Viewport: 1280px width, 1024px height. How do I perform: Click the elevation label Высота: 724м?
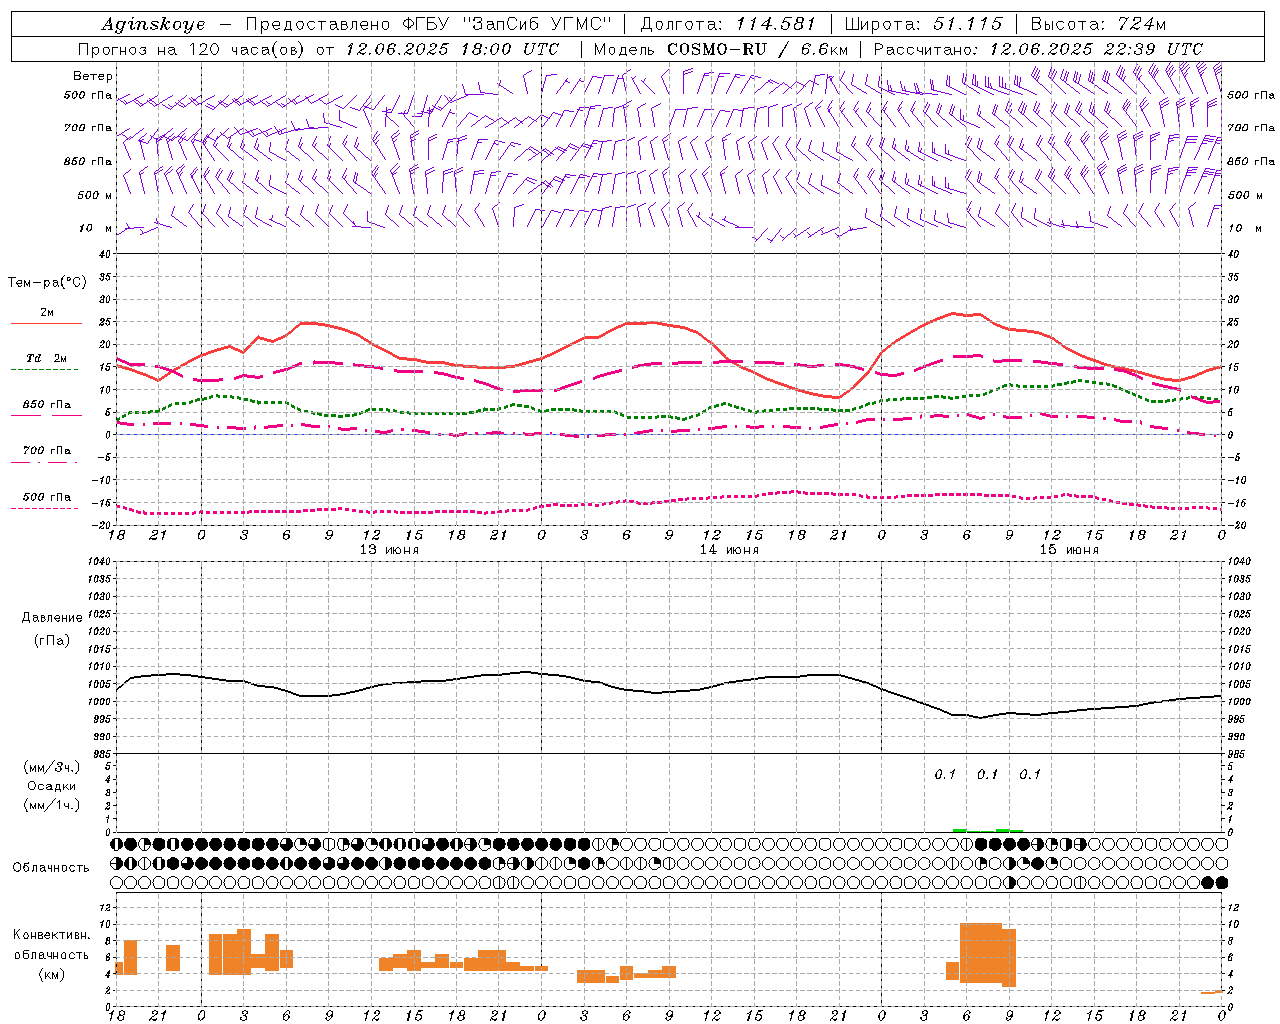(1098, 24)
